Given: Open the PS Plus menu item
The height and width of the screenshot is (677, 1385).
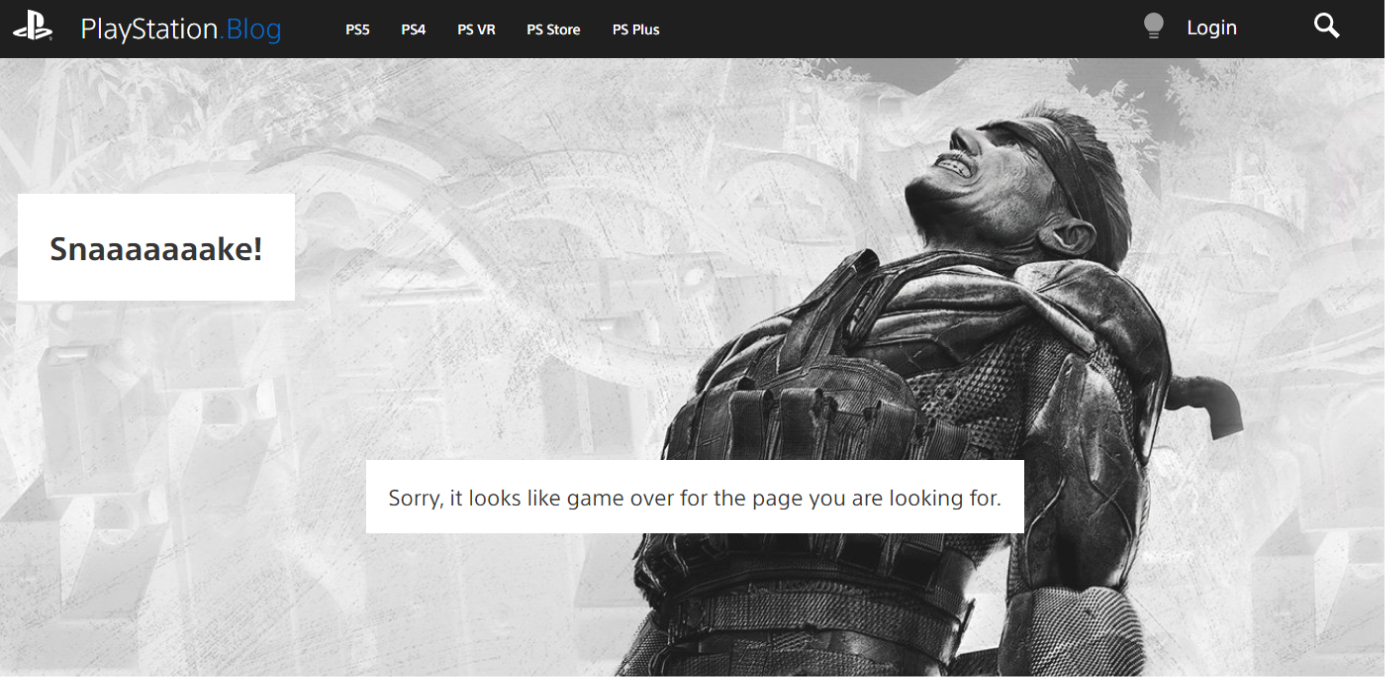Looking at the screenshot, I should point(636,30).
